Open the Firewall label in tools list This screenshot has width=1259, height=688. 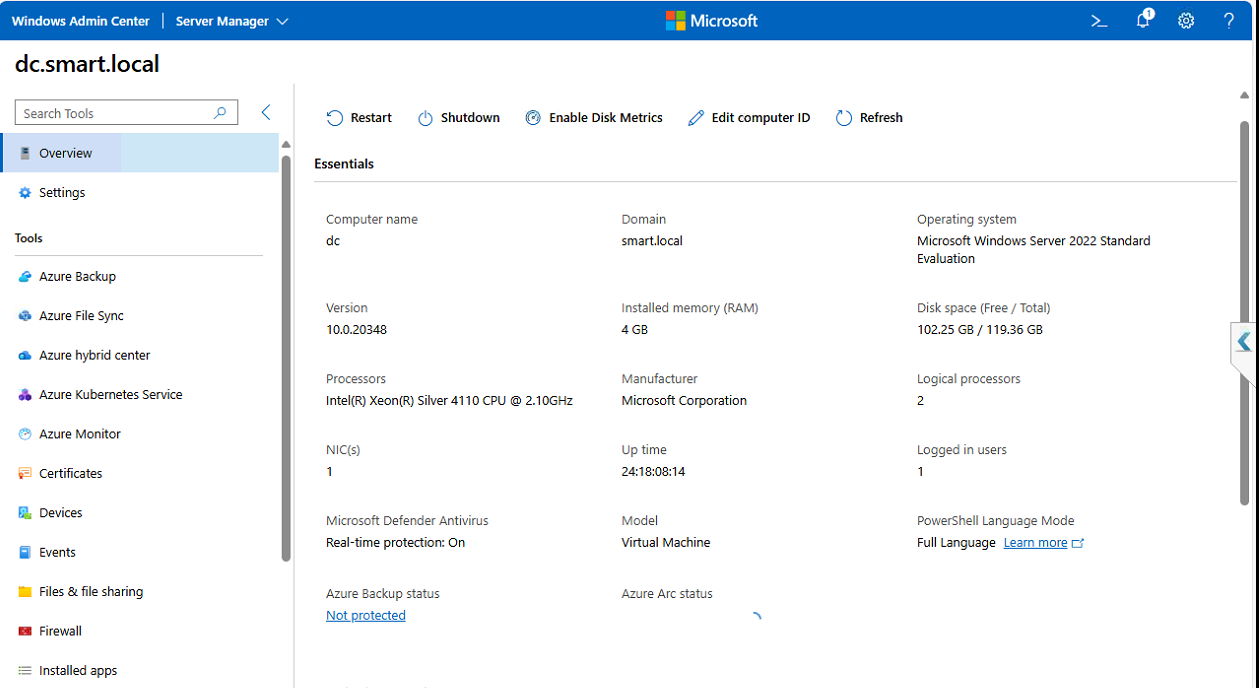[x=61, y=631]
